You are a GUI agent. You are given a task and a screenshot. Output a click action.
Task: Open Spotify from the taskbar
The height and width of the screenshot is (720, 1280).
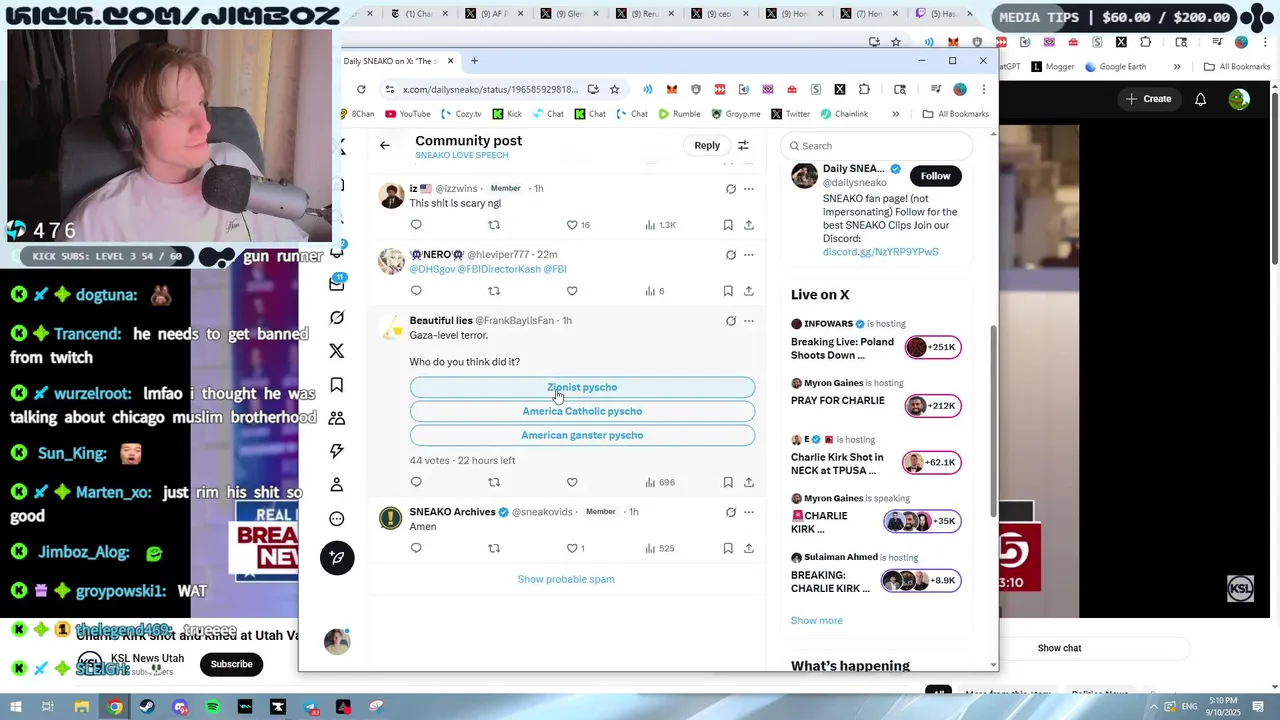(x=212, y=707)
